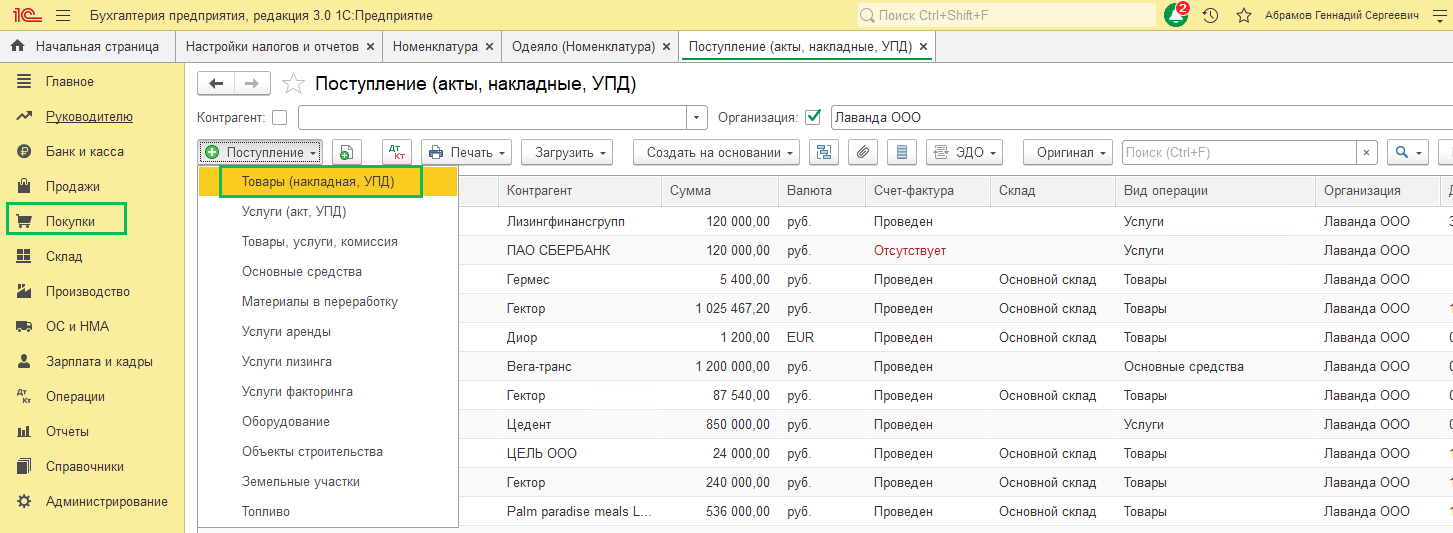This screenshot has height=533, width=1453.
Task: Open Операции section
Action: tap(75, 396)
